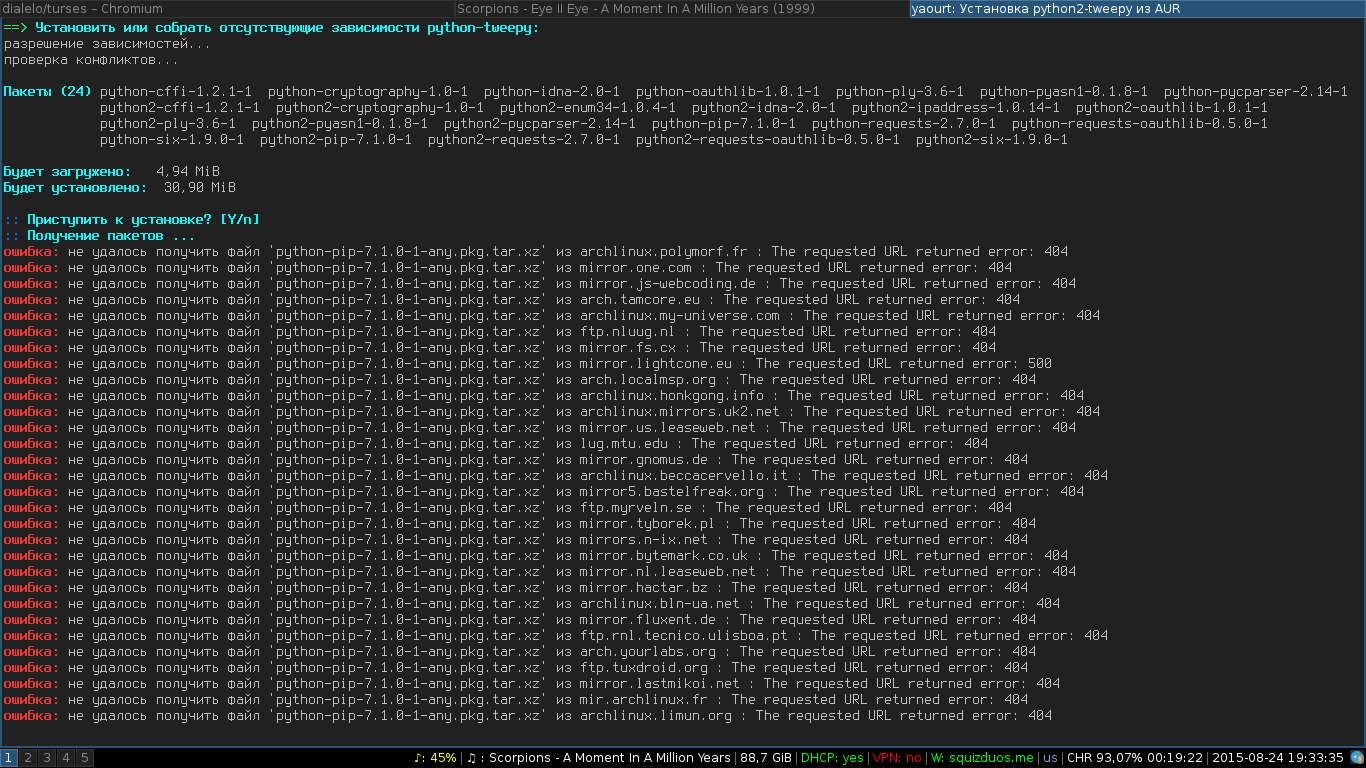Click the 'Будет установлено: 30,90 MiB' line
Screen dimensions: 1366x768
point(120,188)
